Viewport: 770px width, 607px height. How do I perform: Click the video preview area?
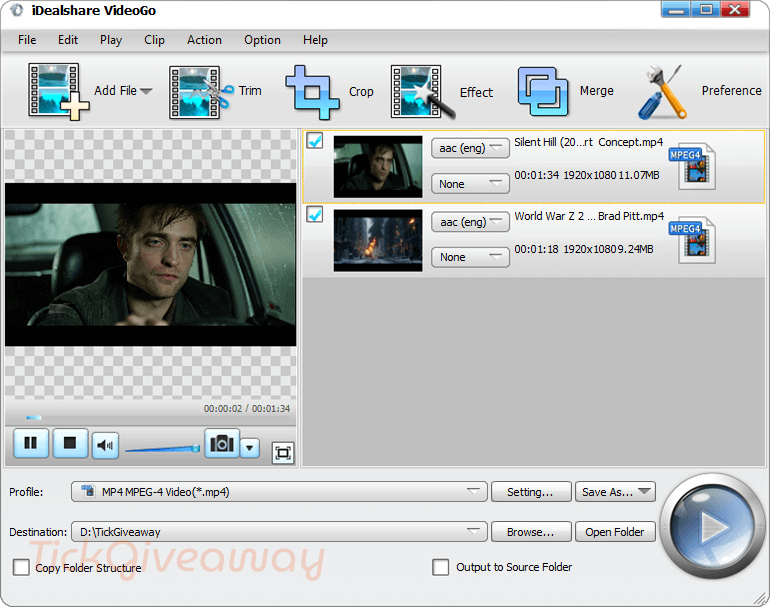[150, 265]
